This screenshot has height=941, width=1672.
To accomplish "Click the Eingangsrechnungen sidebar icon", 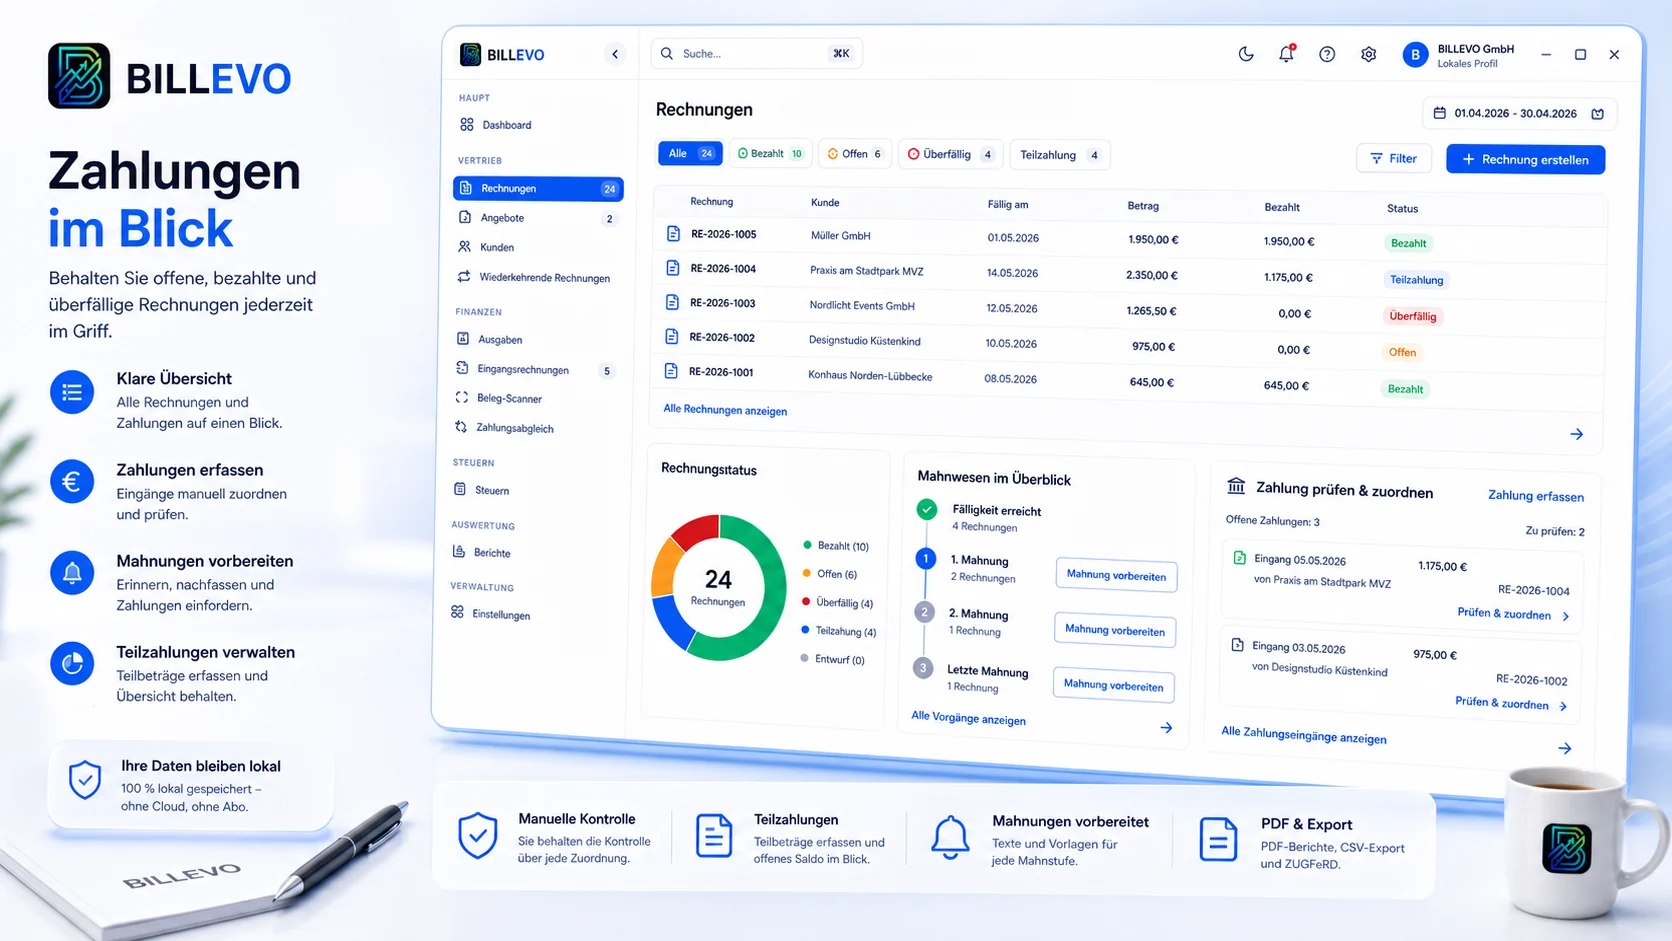I will (462, 369).
